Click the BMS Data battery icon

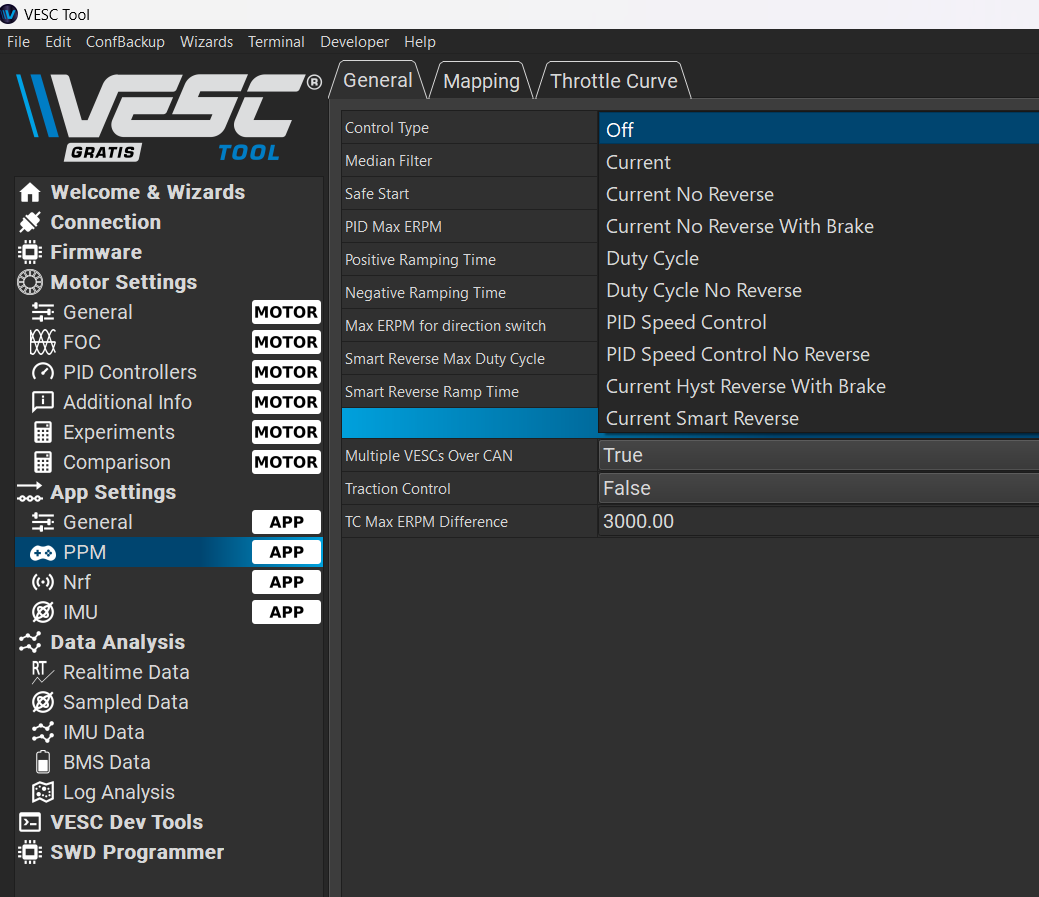pyautogui.click(x=43, y=762)
